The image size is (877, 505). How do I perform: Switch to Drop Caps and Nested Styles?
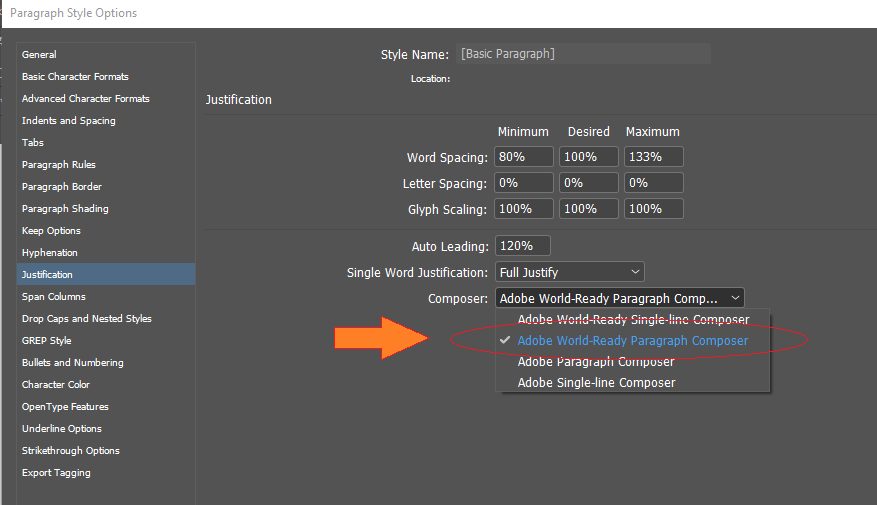(x=86, y=319)
